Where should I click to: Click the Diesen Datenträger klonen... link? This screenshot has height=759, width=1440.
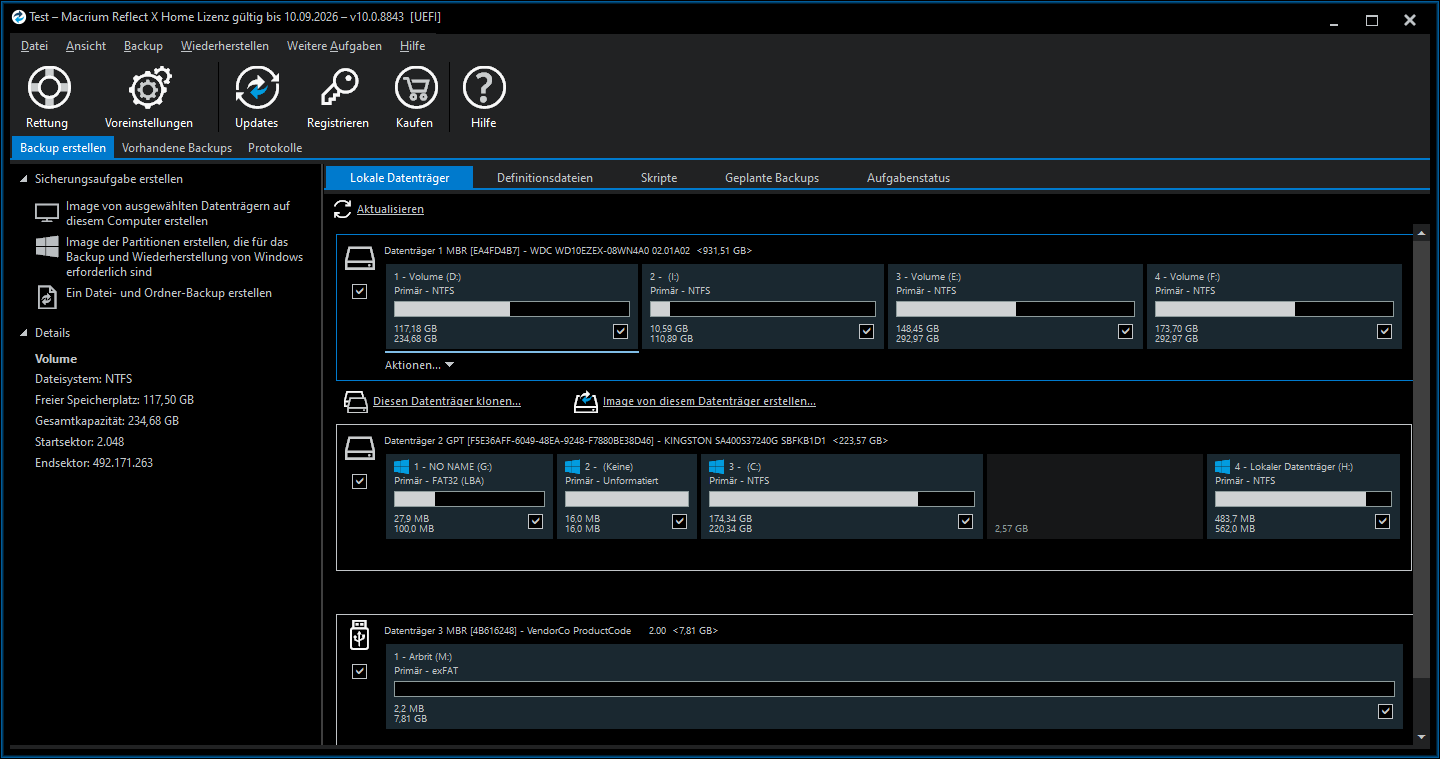click(x=447, y=402)
